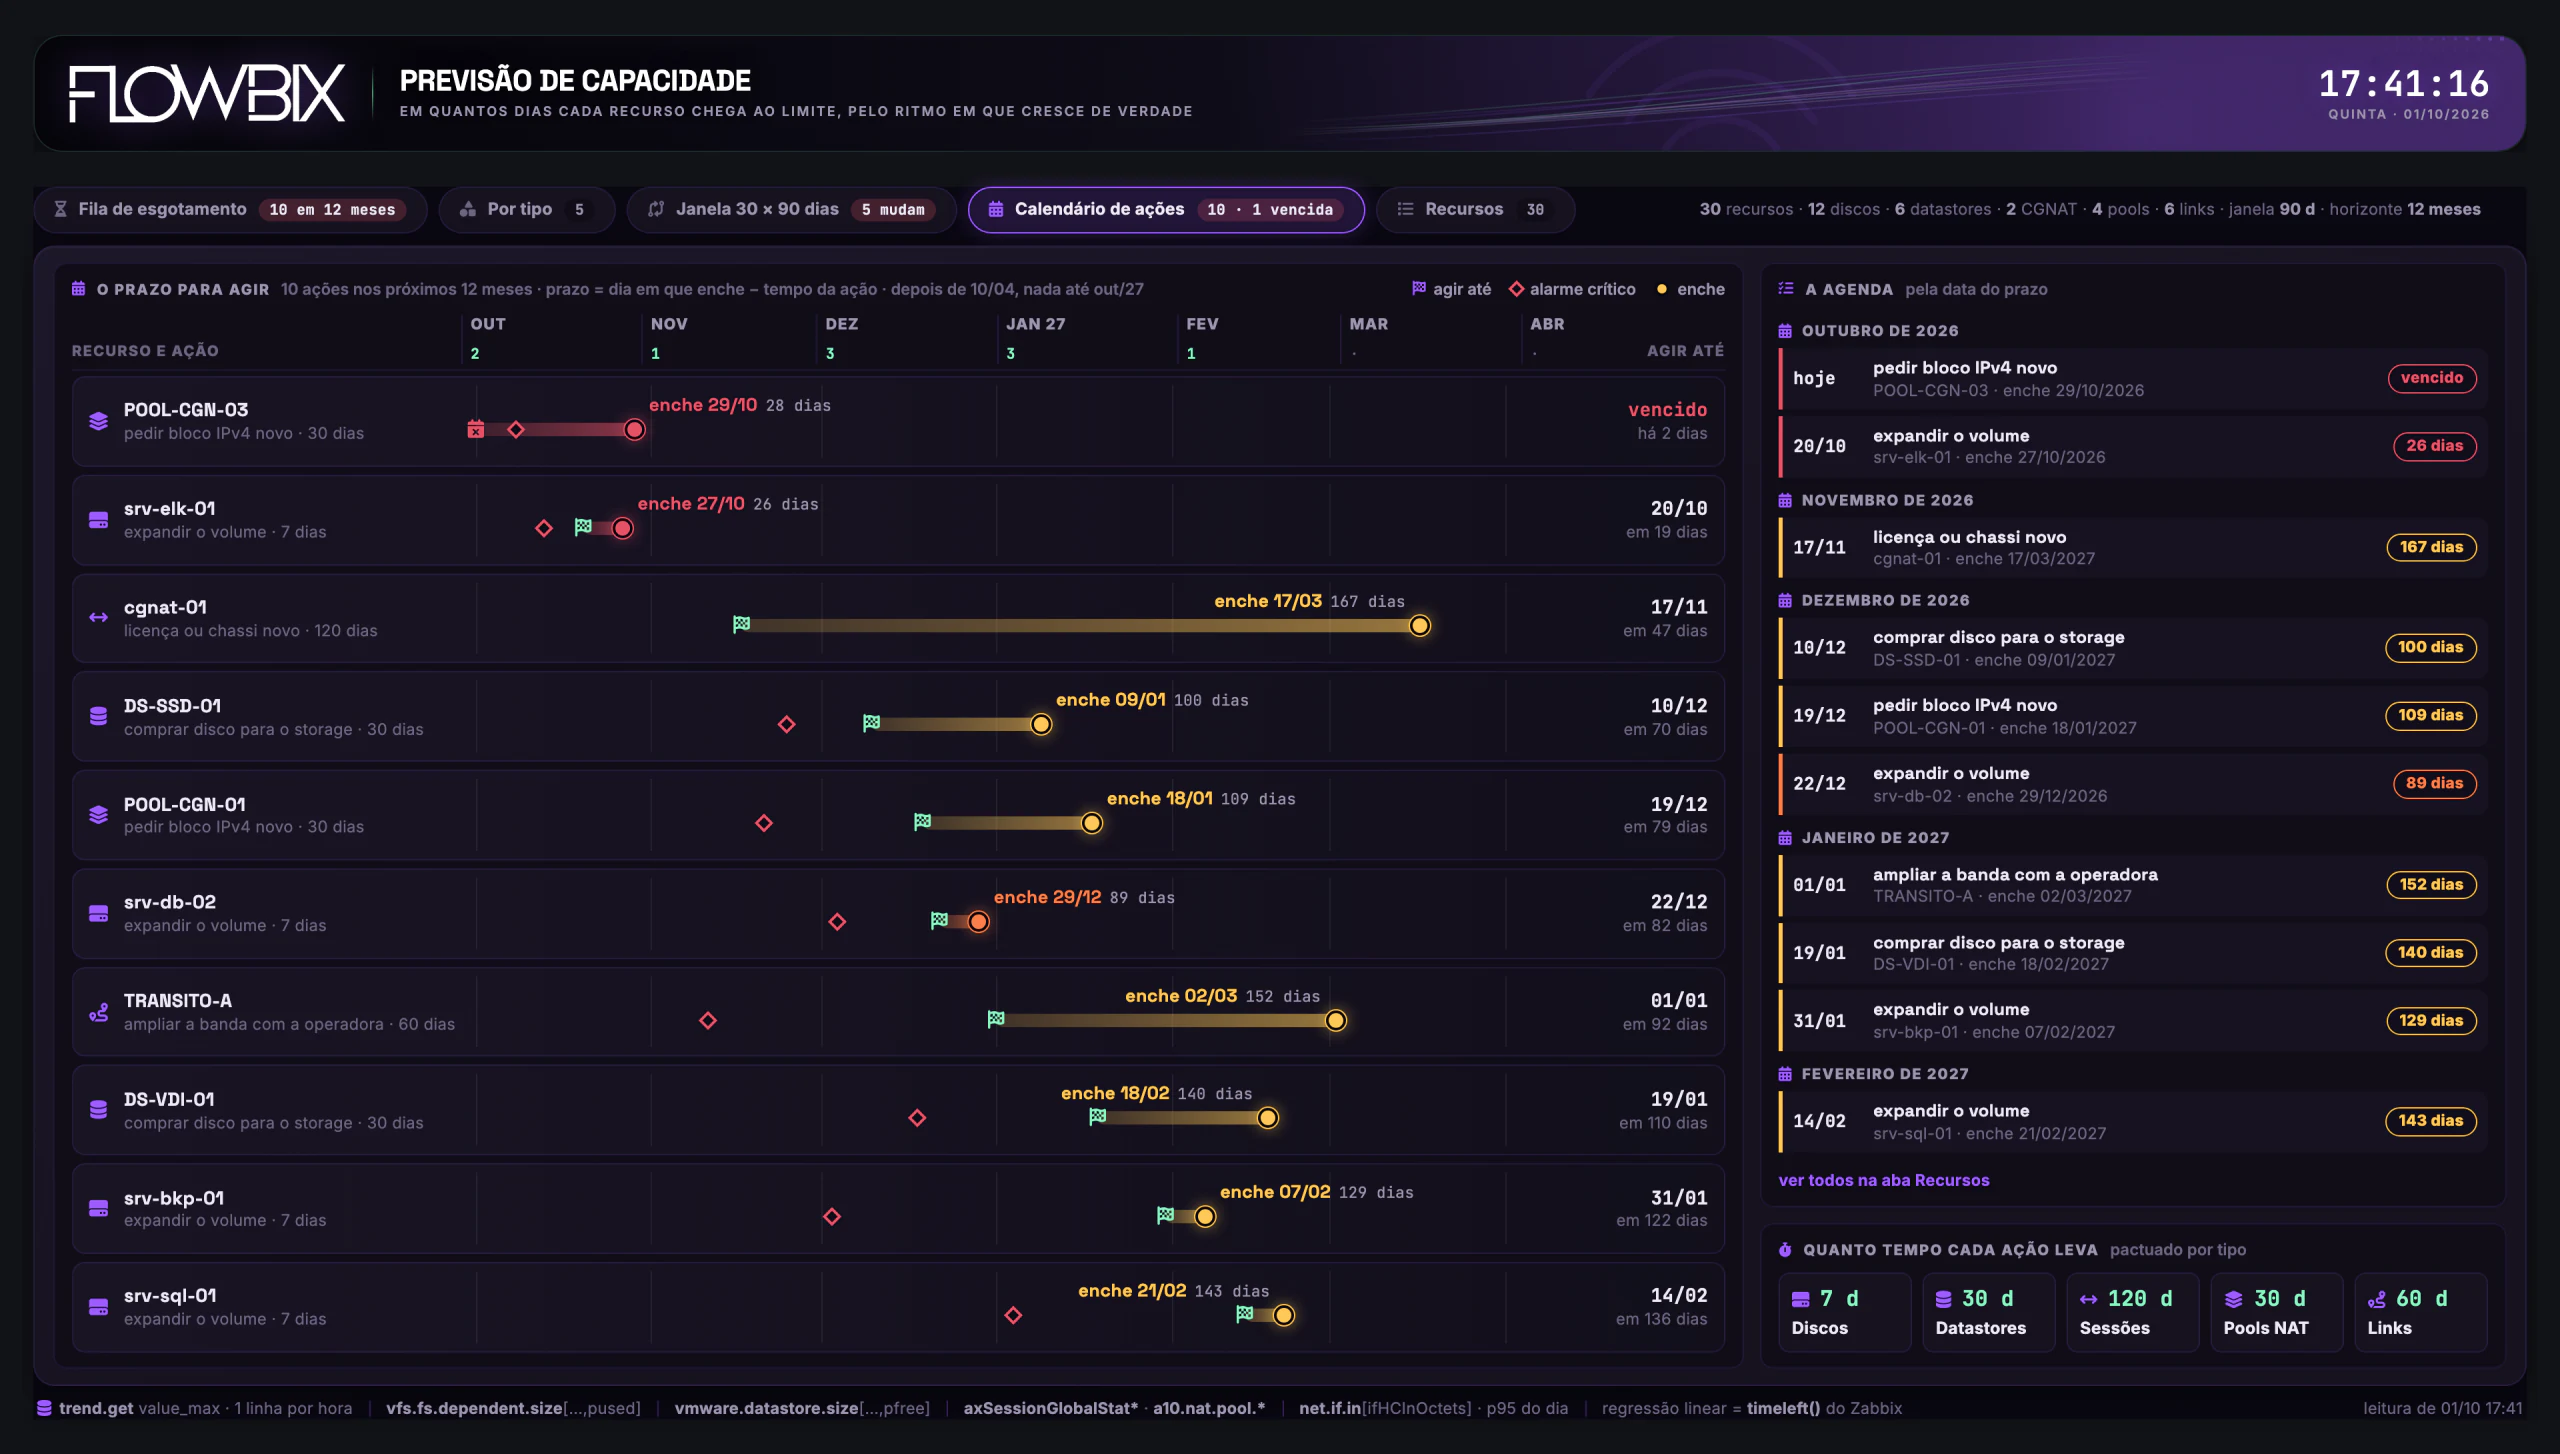
Task: Click the srv-elk-01 disk icon
Action: 98,520
